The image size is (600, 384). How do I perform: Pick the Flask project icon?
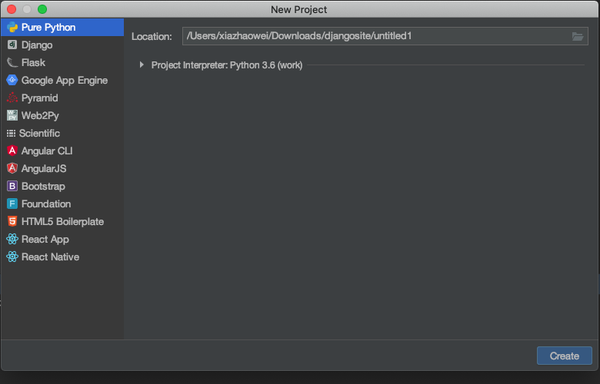pyautogui.click(x=12, y=63)
